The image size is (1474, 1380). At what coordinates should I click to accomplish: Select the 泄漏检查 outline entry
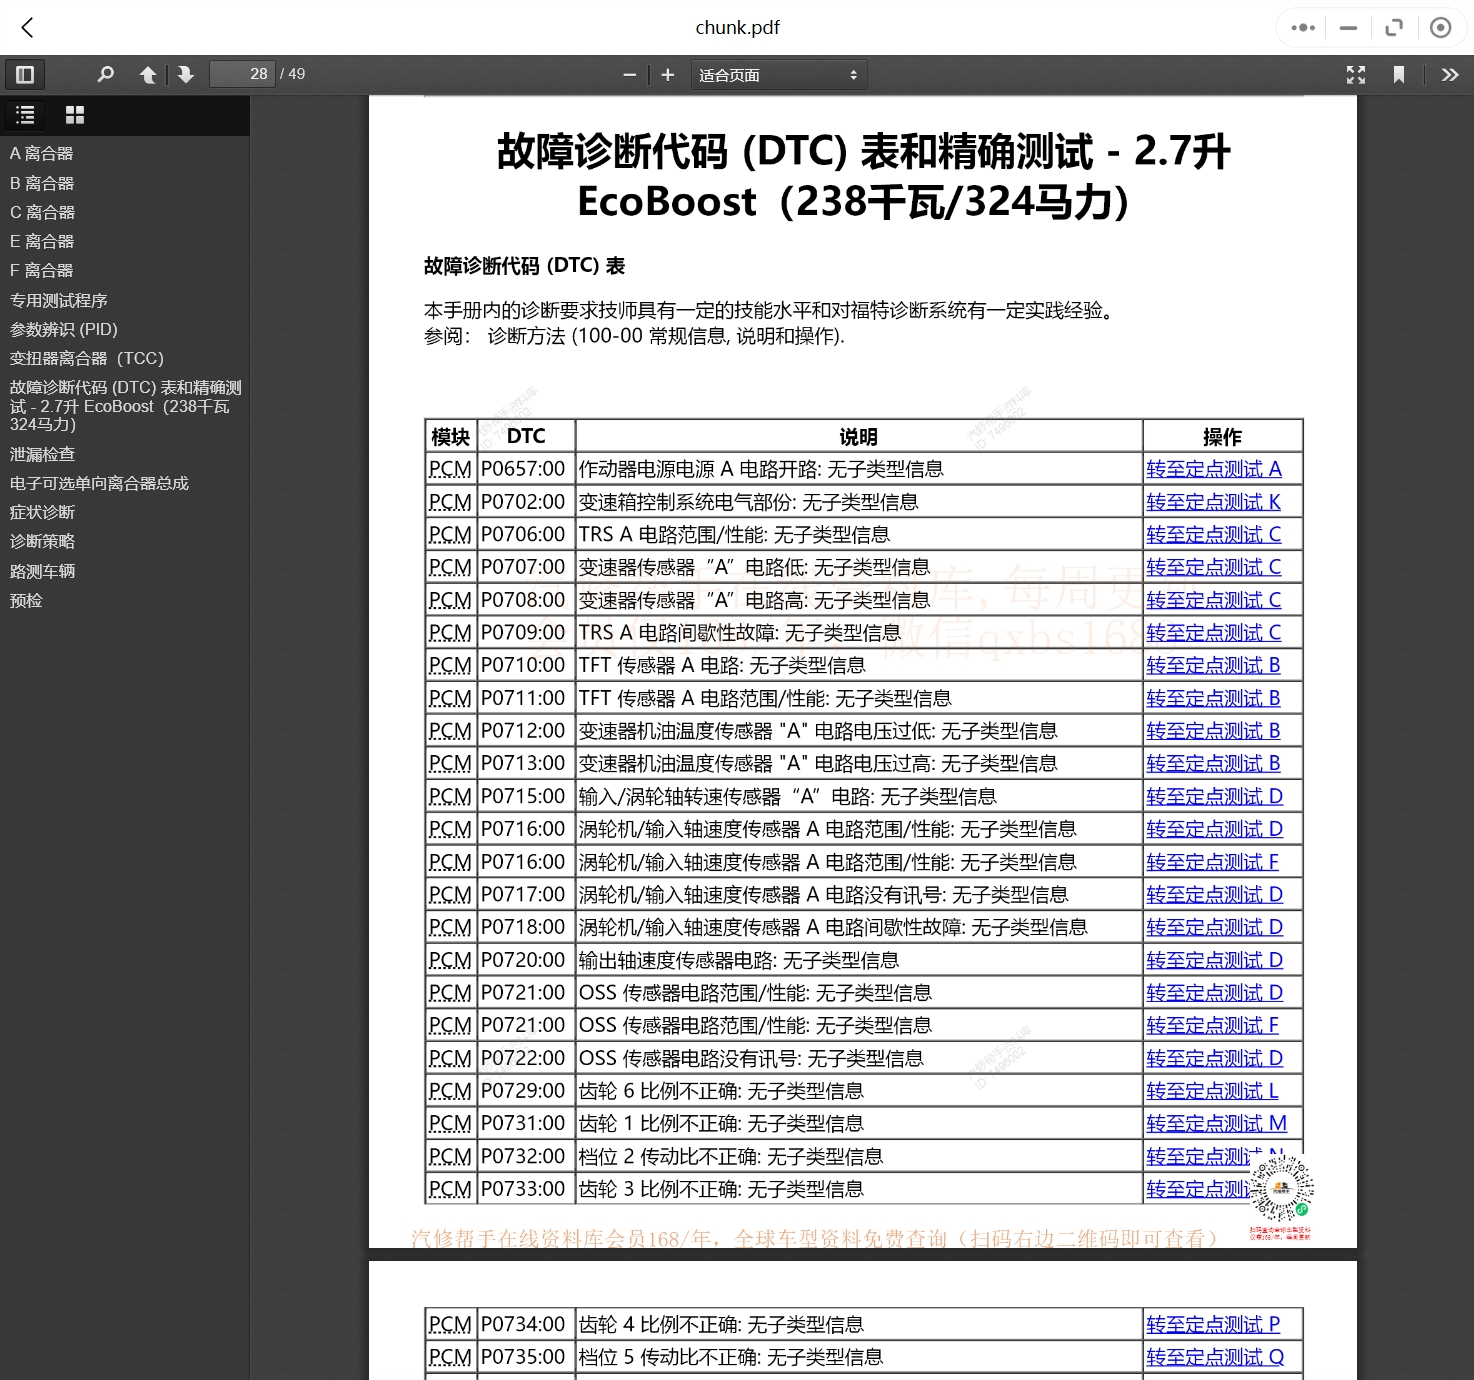44,453
